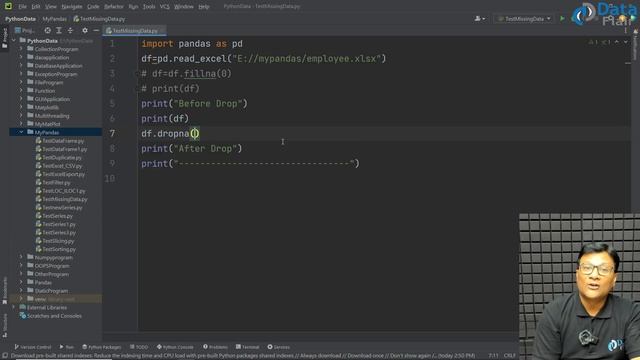Screen dimensions: 640x360
Task: Select TestSlicing.py in project tree
Action: 58,241
